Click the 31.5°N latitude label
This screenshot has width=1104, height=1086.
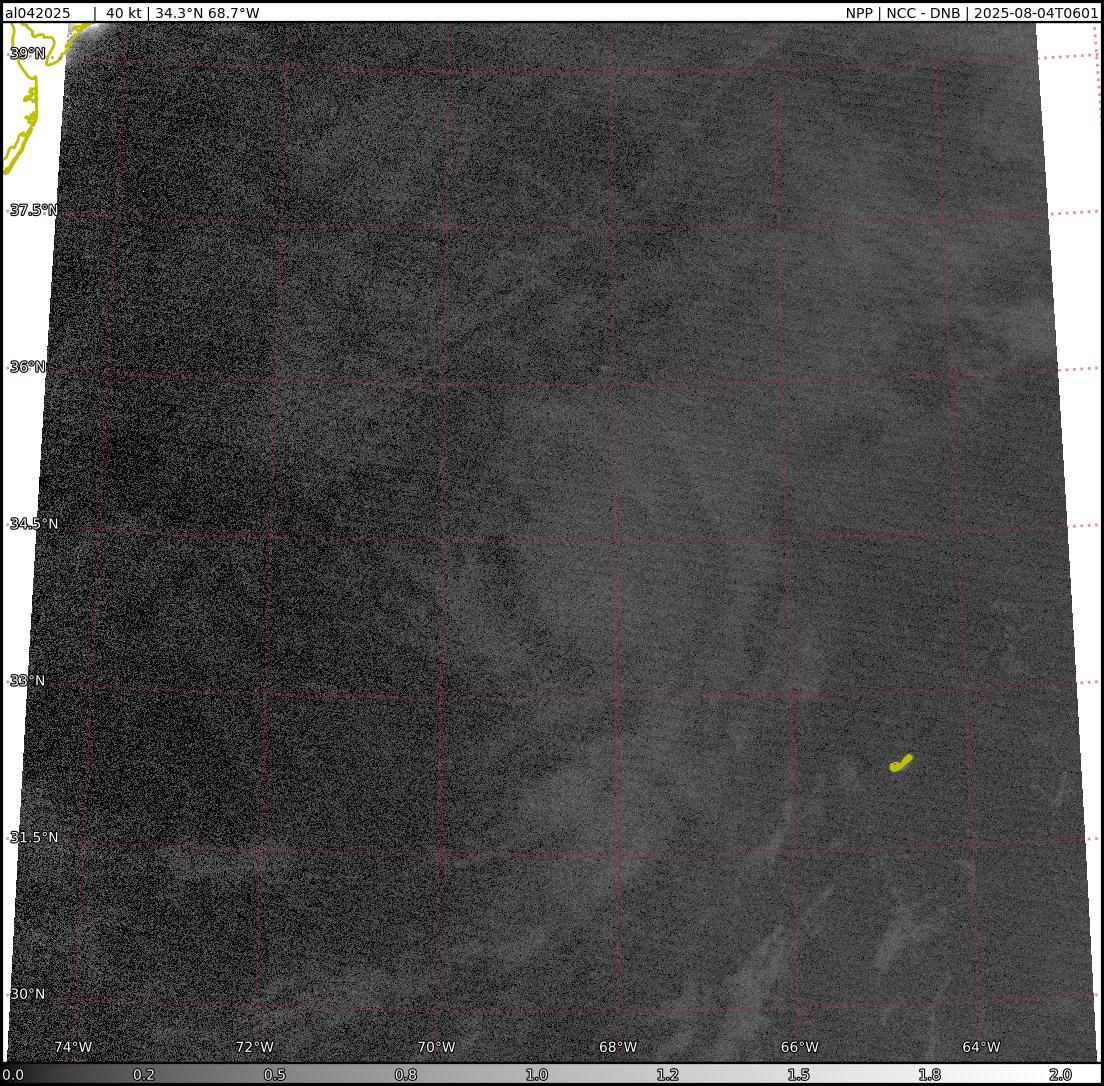click(x=33, y=837)
